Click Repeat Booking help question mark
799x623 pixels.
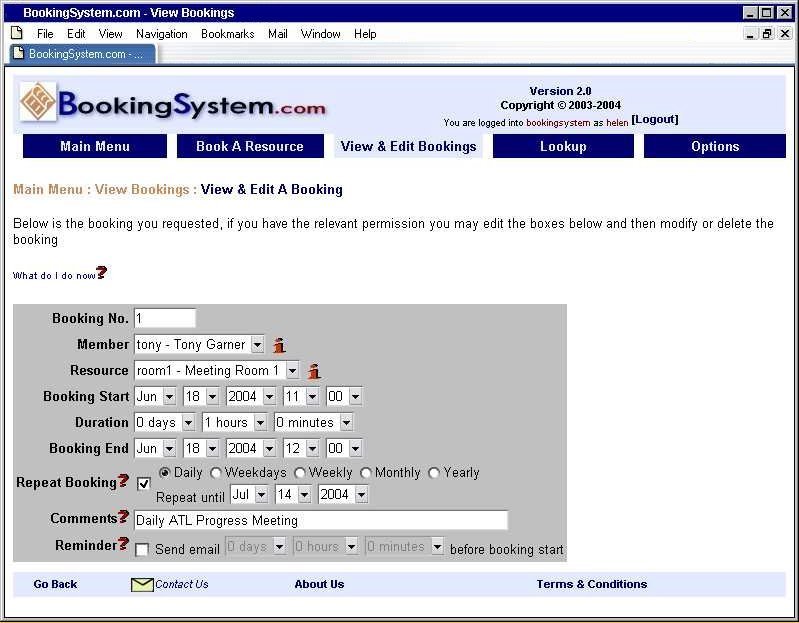coord(123,481)
